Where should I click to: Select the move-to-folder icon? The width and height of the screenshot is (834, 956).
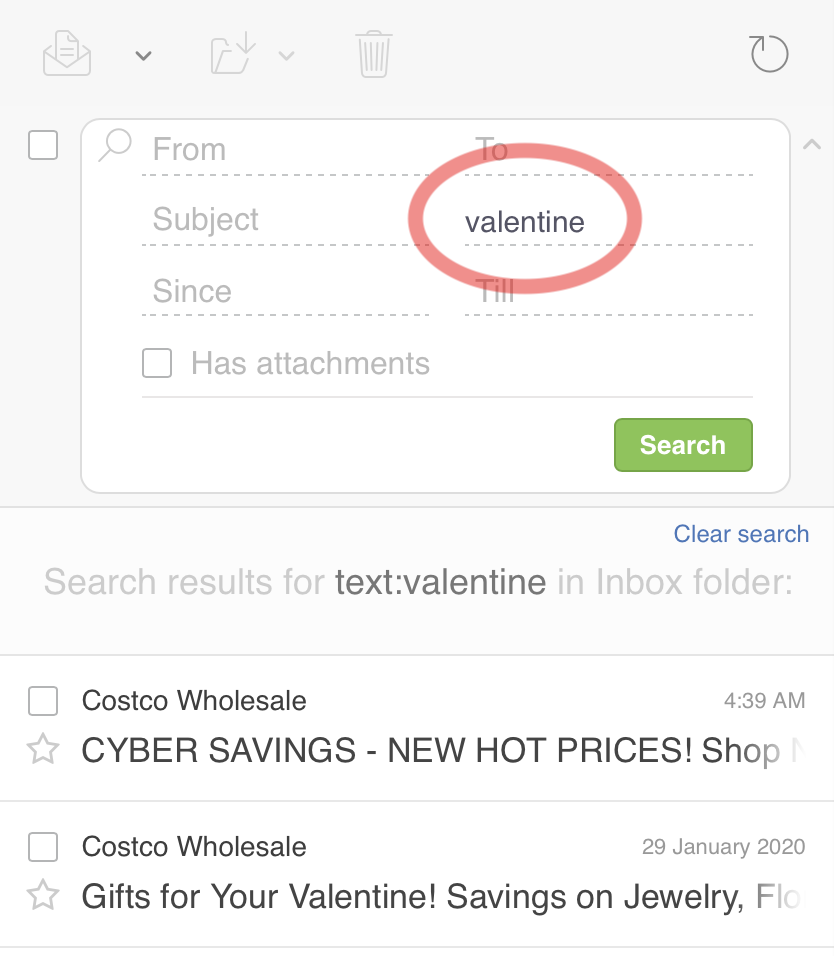[x=230, y=54]
